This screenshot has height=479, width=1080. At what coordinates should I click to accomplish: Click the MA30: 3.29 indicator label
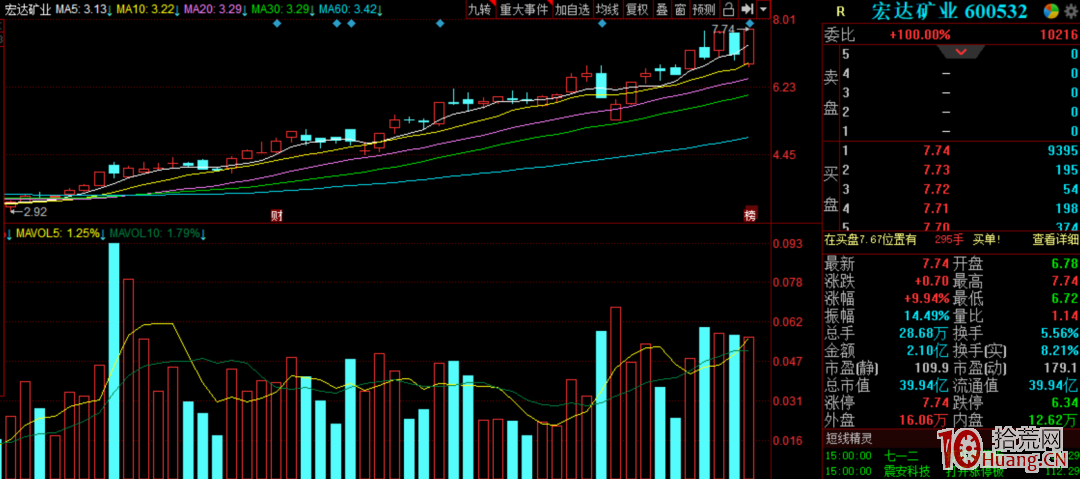click(x=283, y=10)
